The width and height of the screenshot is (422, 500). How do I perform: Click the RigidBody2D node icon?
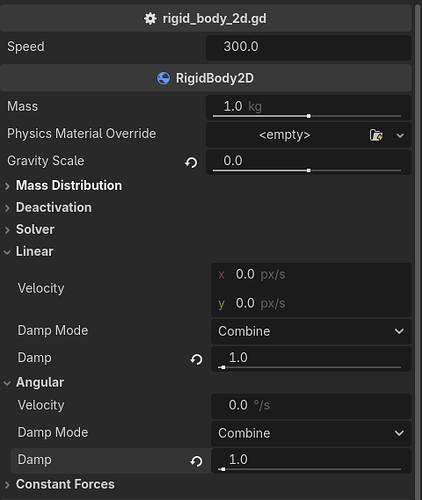[163, 78]
